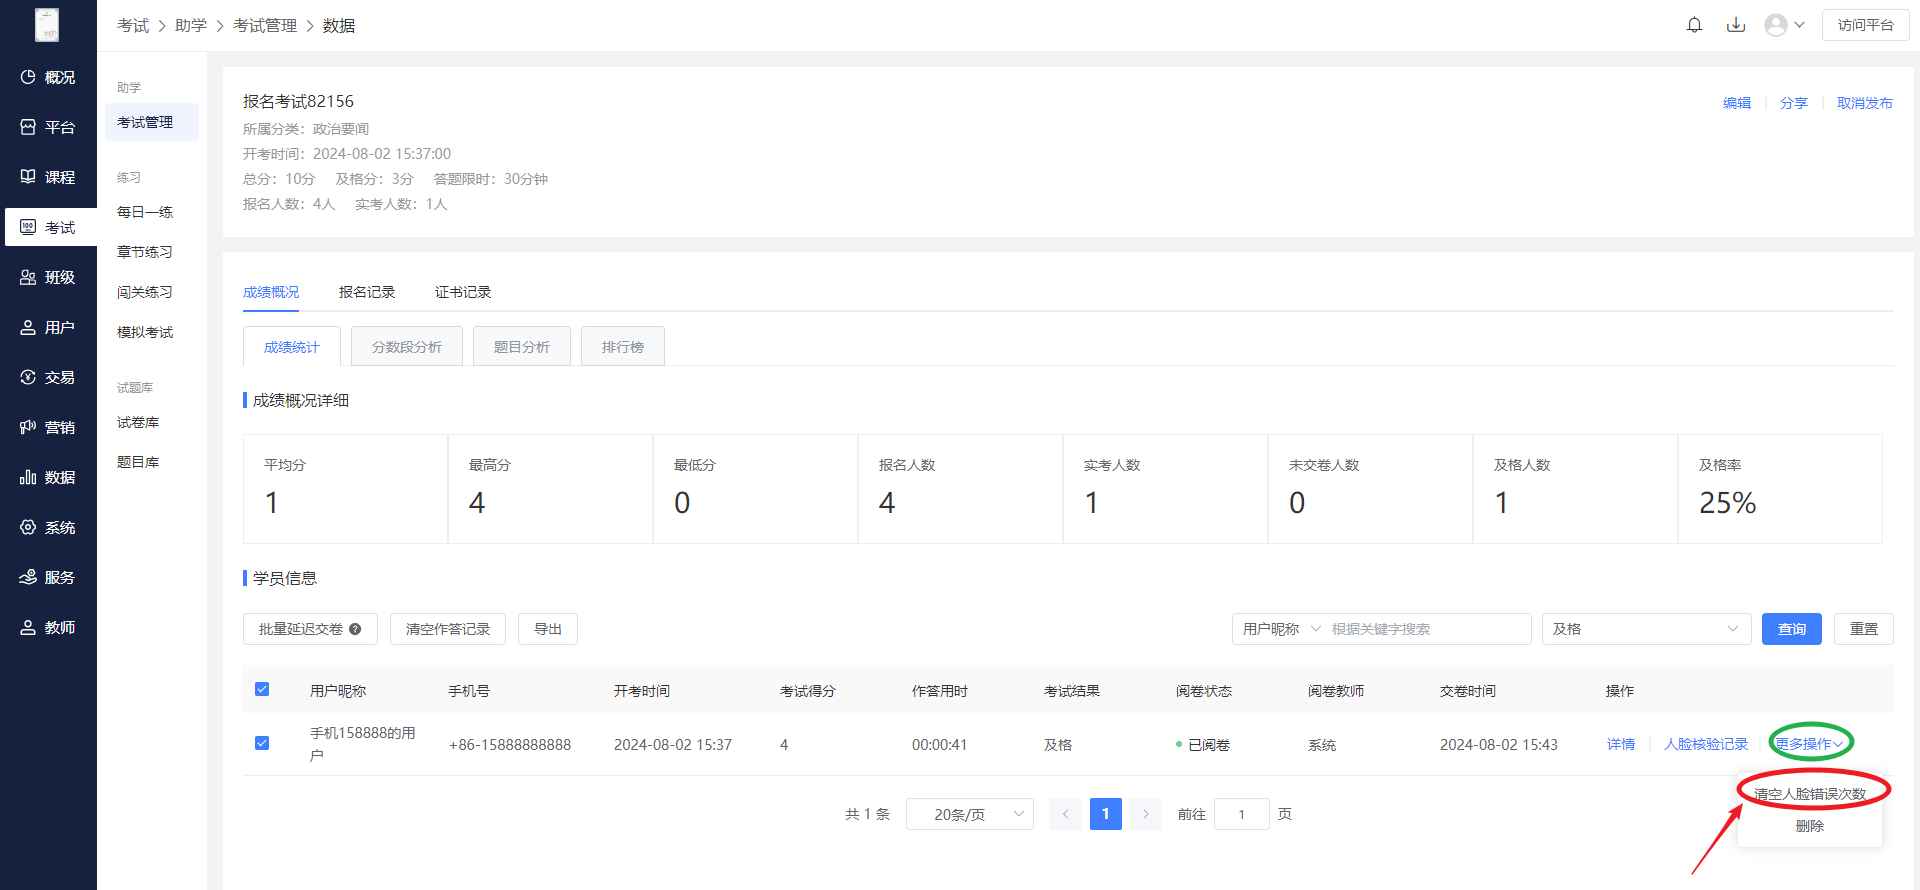Switch to the 报名记录 tab
Viewport: 1920px width, 890px height.
point(367,292)
